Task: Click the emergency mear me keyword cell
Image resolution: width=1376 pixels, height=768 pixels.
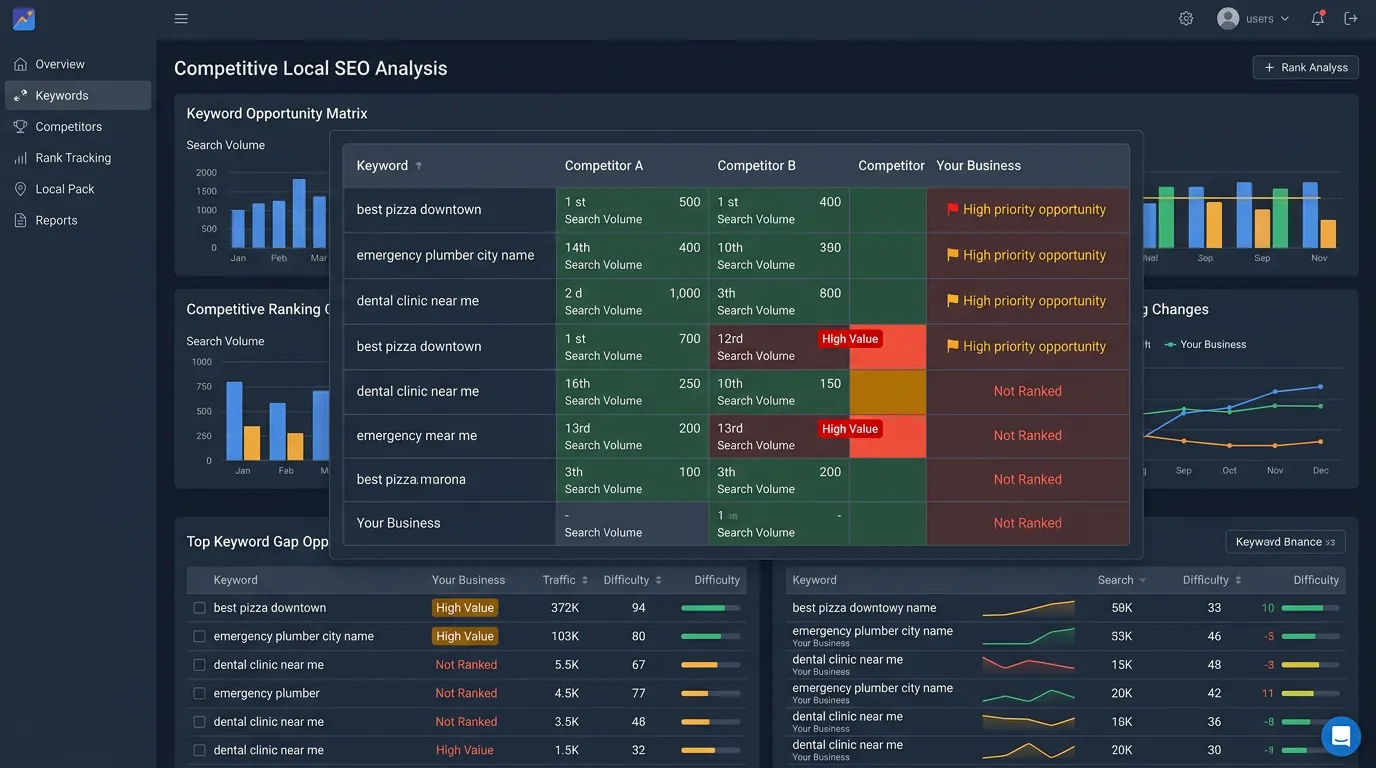Action: pos(450,436)
